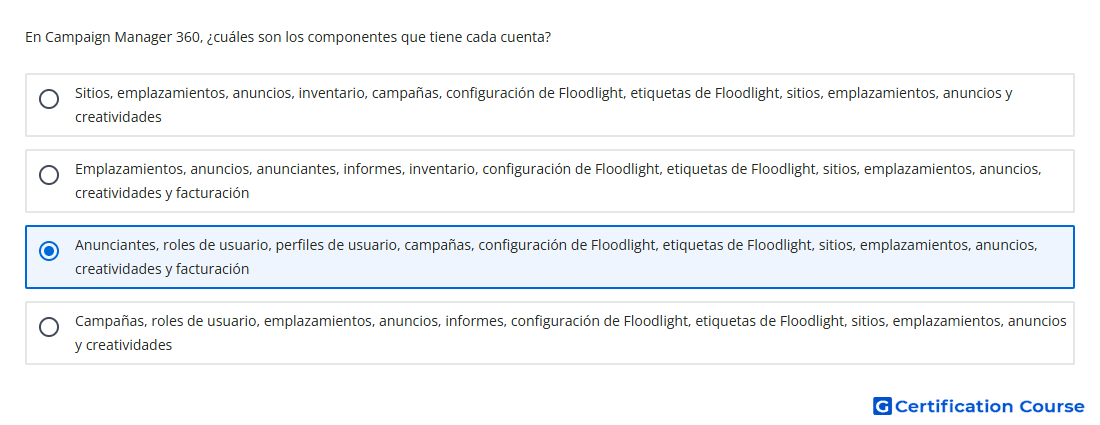
Task: Click 'creatividades y facturación' in the second option
Action: tap(162, 193)
